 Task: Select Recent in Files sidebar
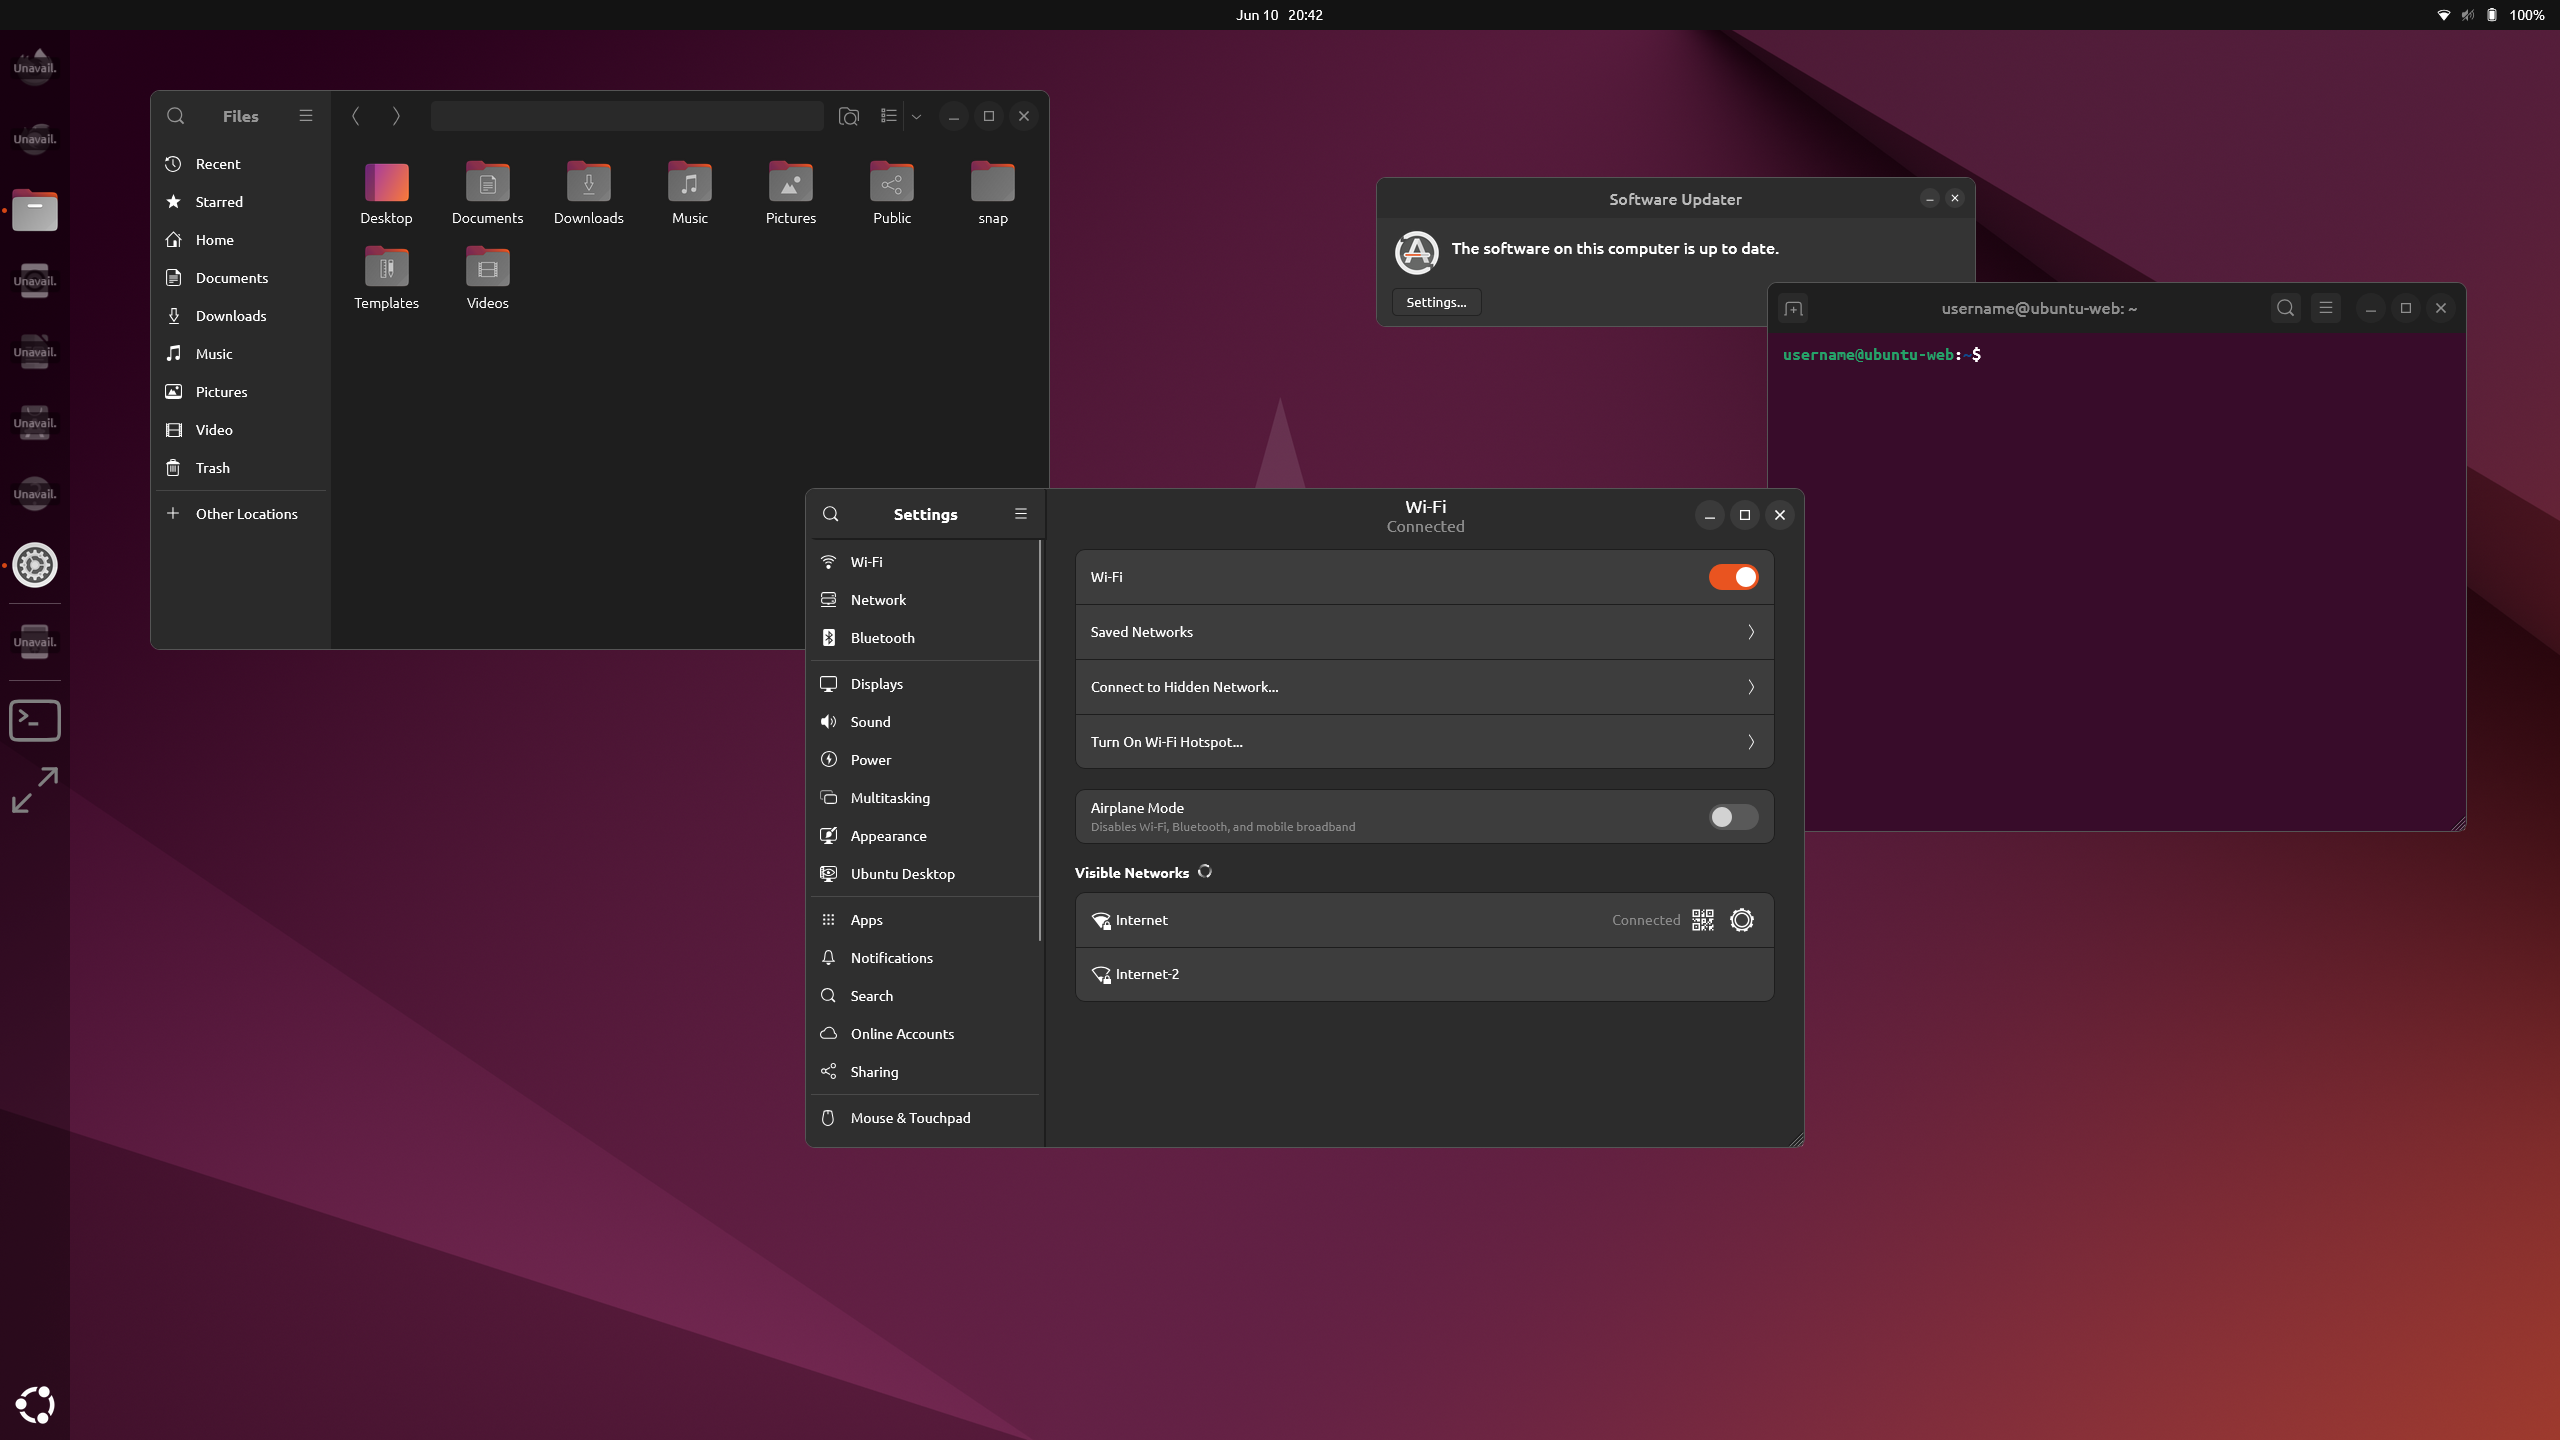tap(240, 164)
